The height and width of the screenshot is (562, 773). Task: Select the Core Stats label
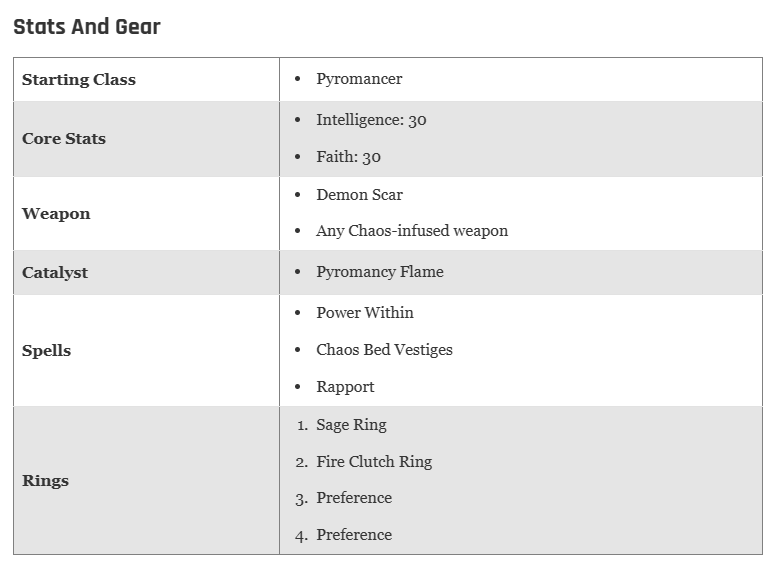pos(64,139)
